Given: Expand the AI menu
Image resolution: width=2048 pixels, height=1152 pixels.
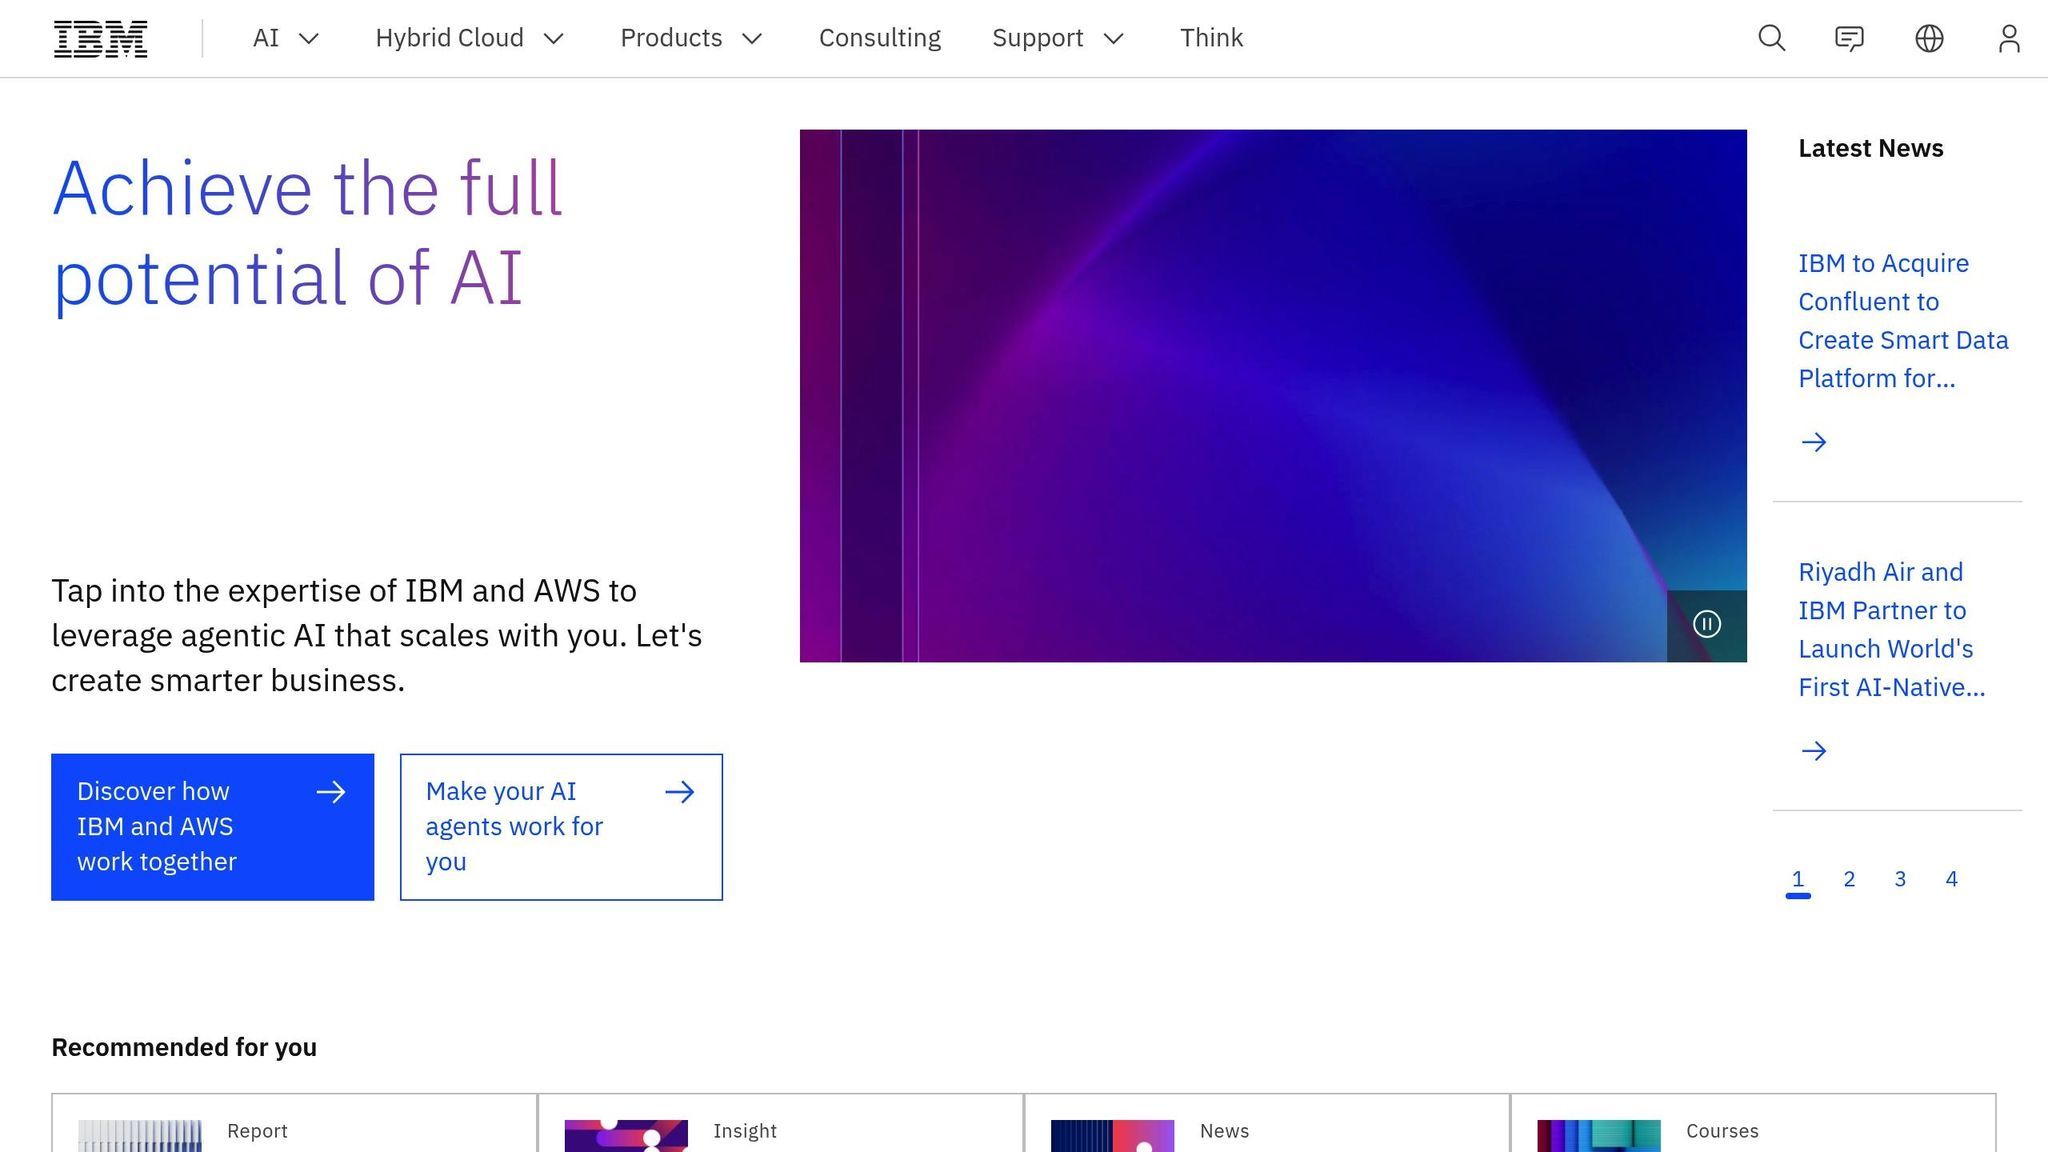Looking at the screenshot, I should click(286, 38).
